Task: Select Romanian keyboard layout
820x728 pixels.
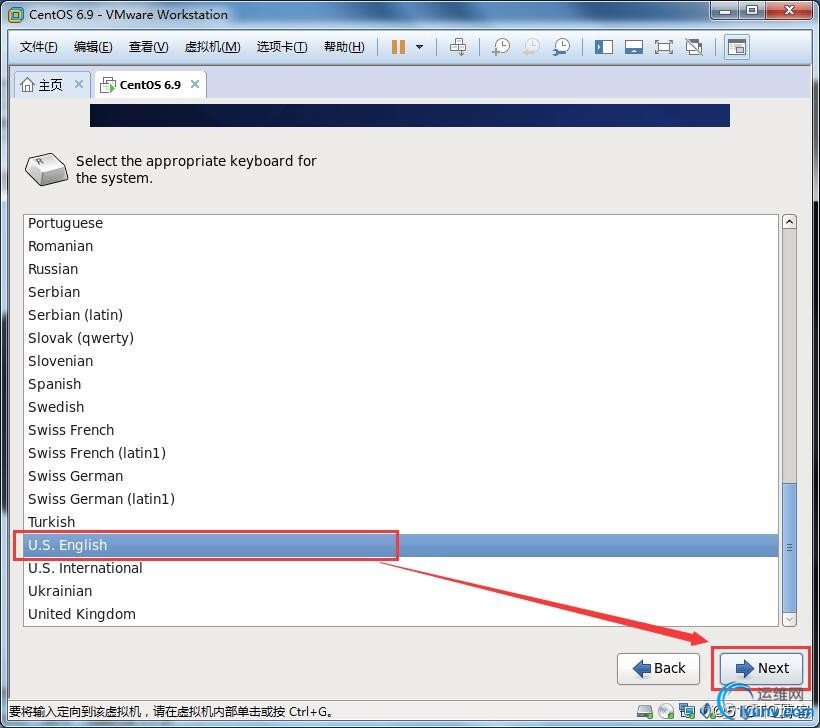Action: click(x=401, y=246)
